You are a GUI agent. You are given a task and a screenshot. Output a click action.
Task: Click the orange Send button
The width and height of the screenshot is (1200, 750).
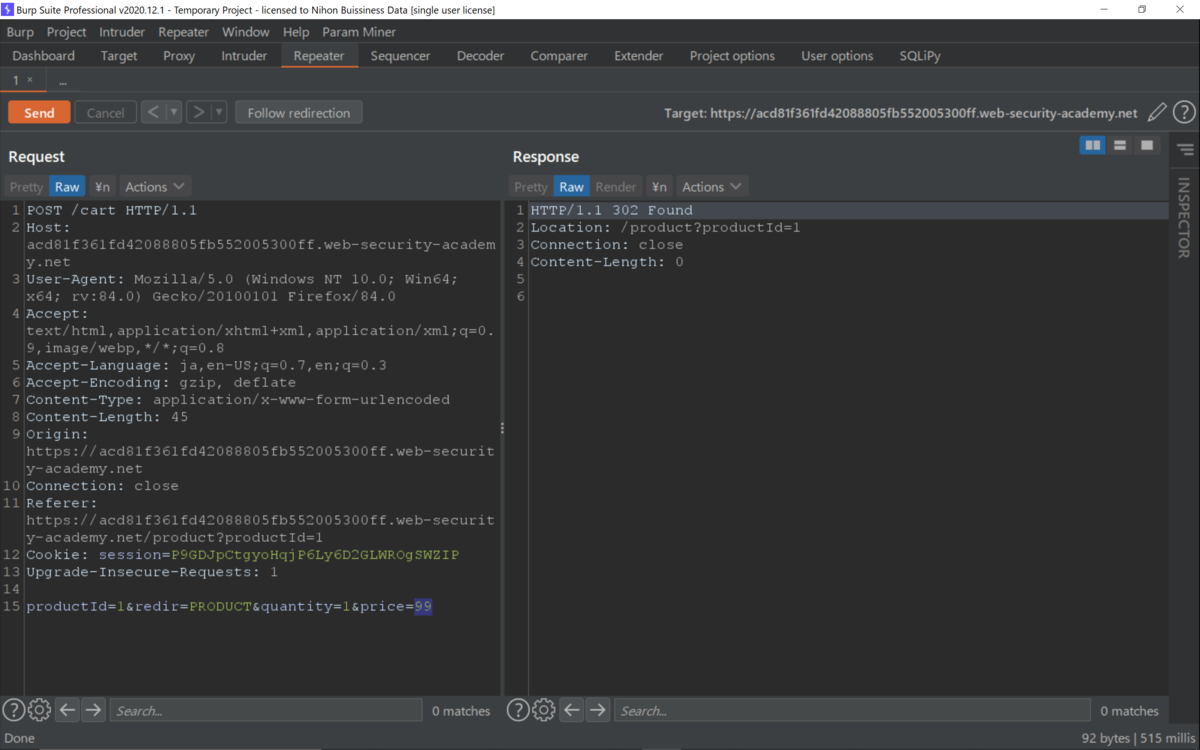click(x=39, y=113)
